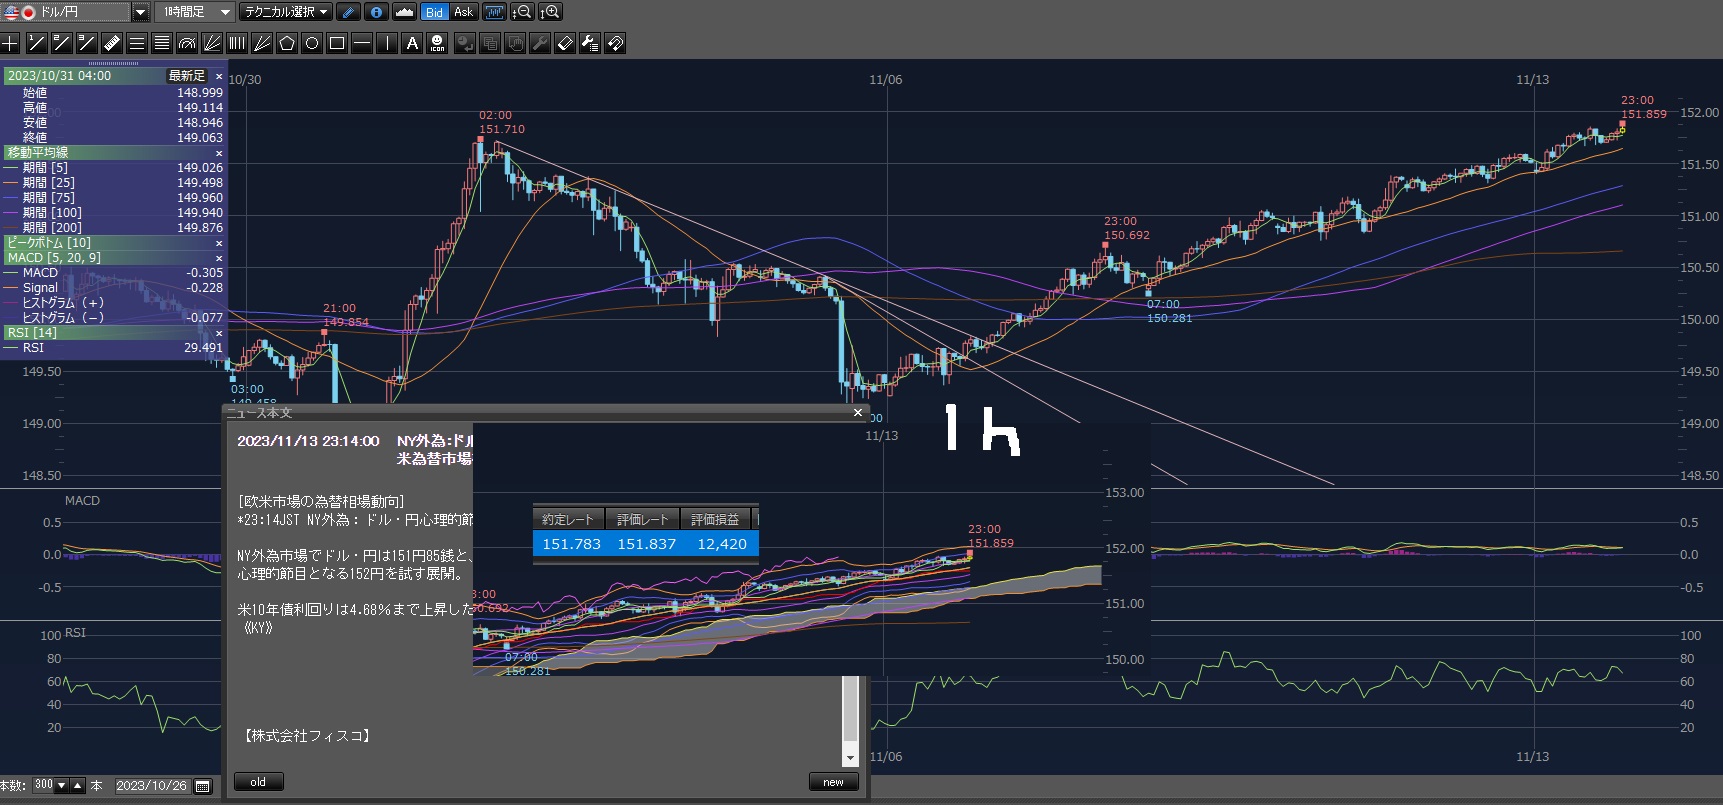This screenshot has width=1723, height=805.
Task: Select the vertical line tool
Action: (387, 43)
